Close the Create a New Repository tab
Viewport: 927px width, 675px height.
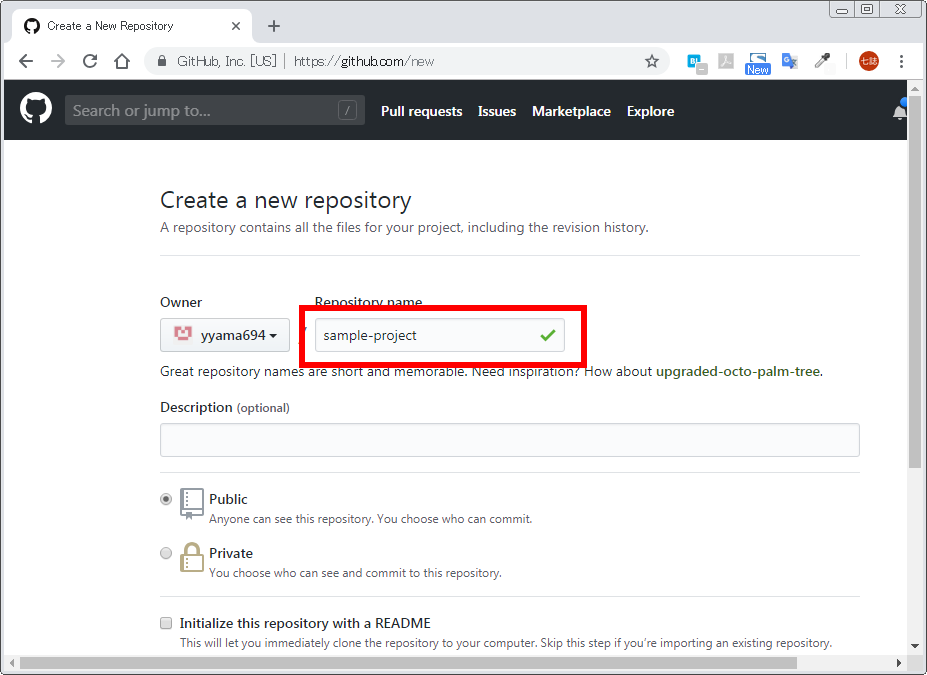pyautogui.click(x=236, y=26)
